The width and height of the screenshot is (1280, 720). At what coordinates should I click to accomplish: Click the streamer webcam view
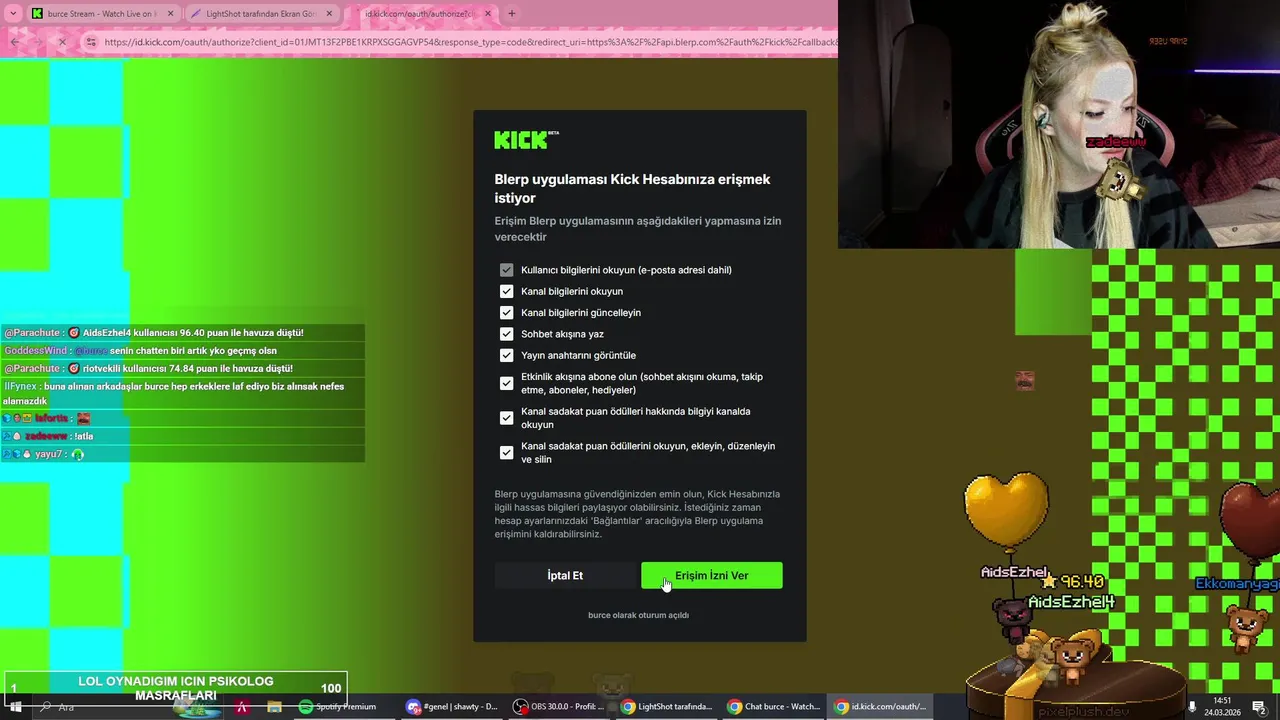pyautogui.click(x=1059, y=124)
